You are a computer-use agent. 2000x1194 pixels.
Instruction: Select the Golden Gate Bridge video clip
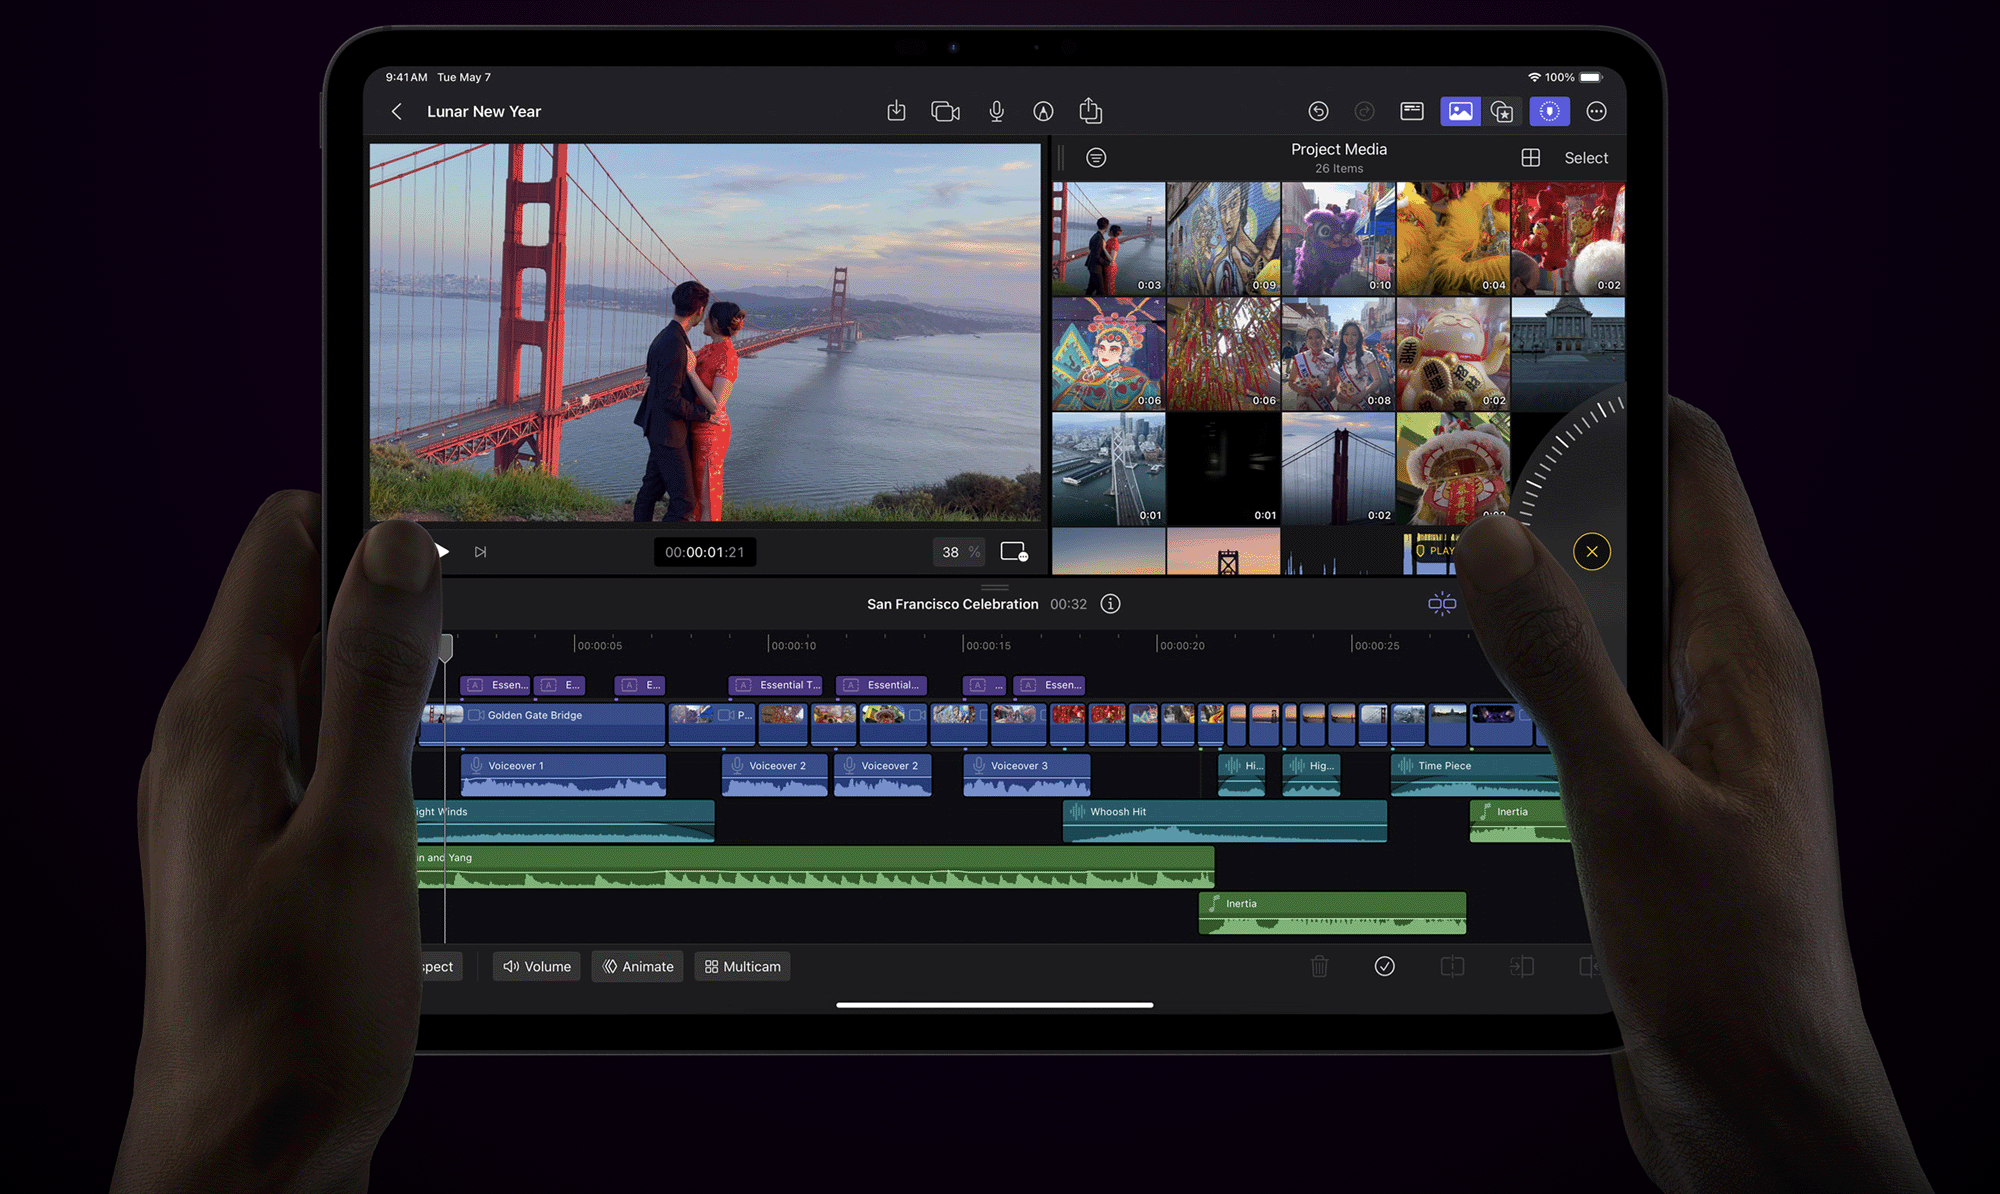tap(542, 724)
